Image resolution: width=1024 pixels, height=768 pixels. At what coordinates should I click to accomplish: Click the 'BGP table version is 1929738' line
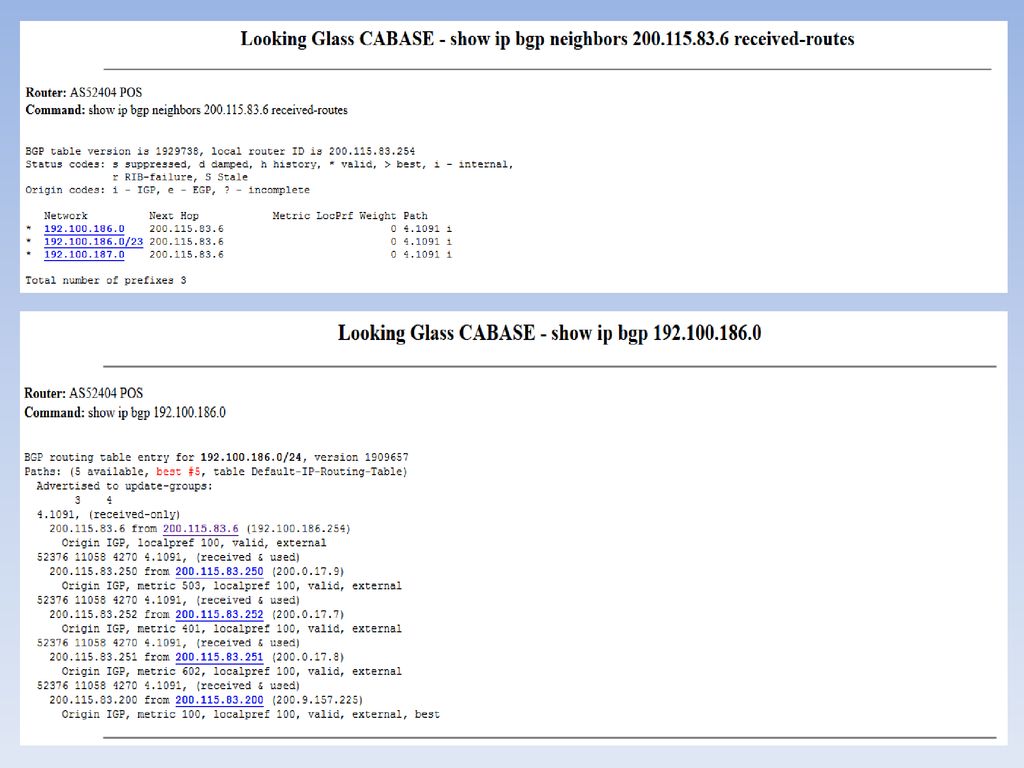click(x=220, y=151)
